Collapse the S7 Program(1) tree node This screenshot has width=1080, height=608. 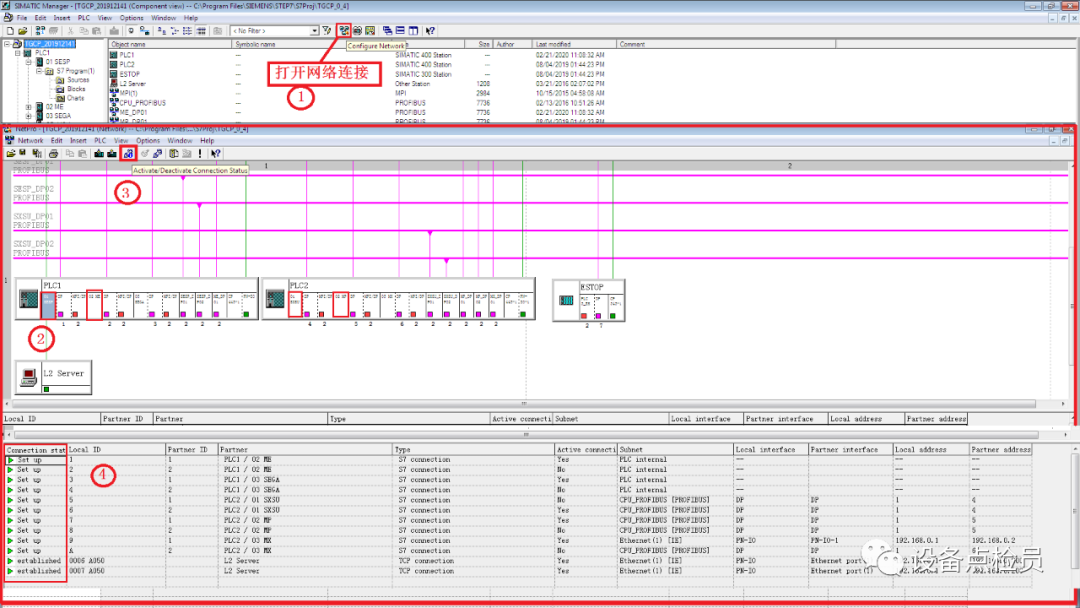tap(39, 71)
